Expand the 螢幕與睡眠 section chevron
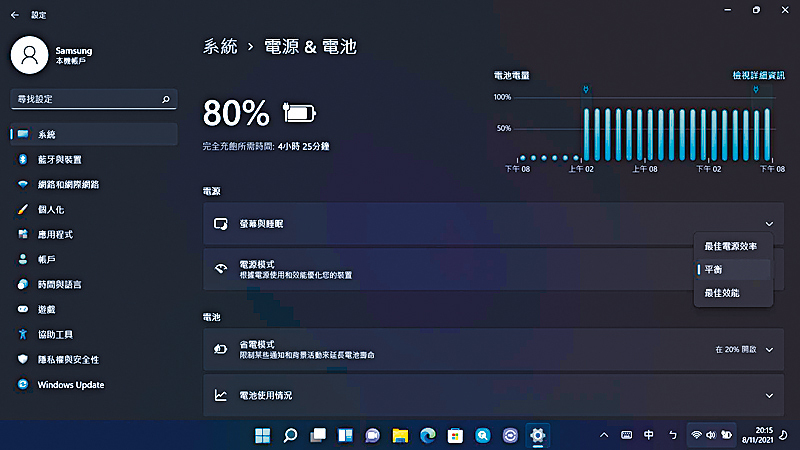The height and width of the screenshot is (450, 800). pyautogui.click(x=769, y=224)
